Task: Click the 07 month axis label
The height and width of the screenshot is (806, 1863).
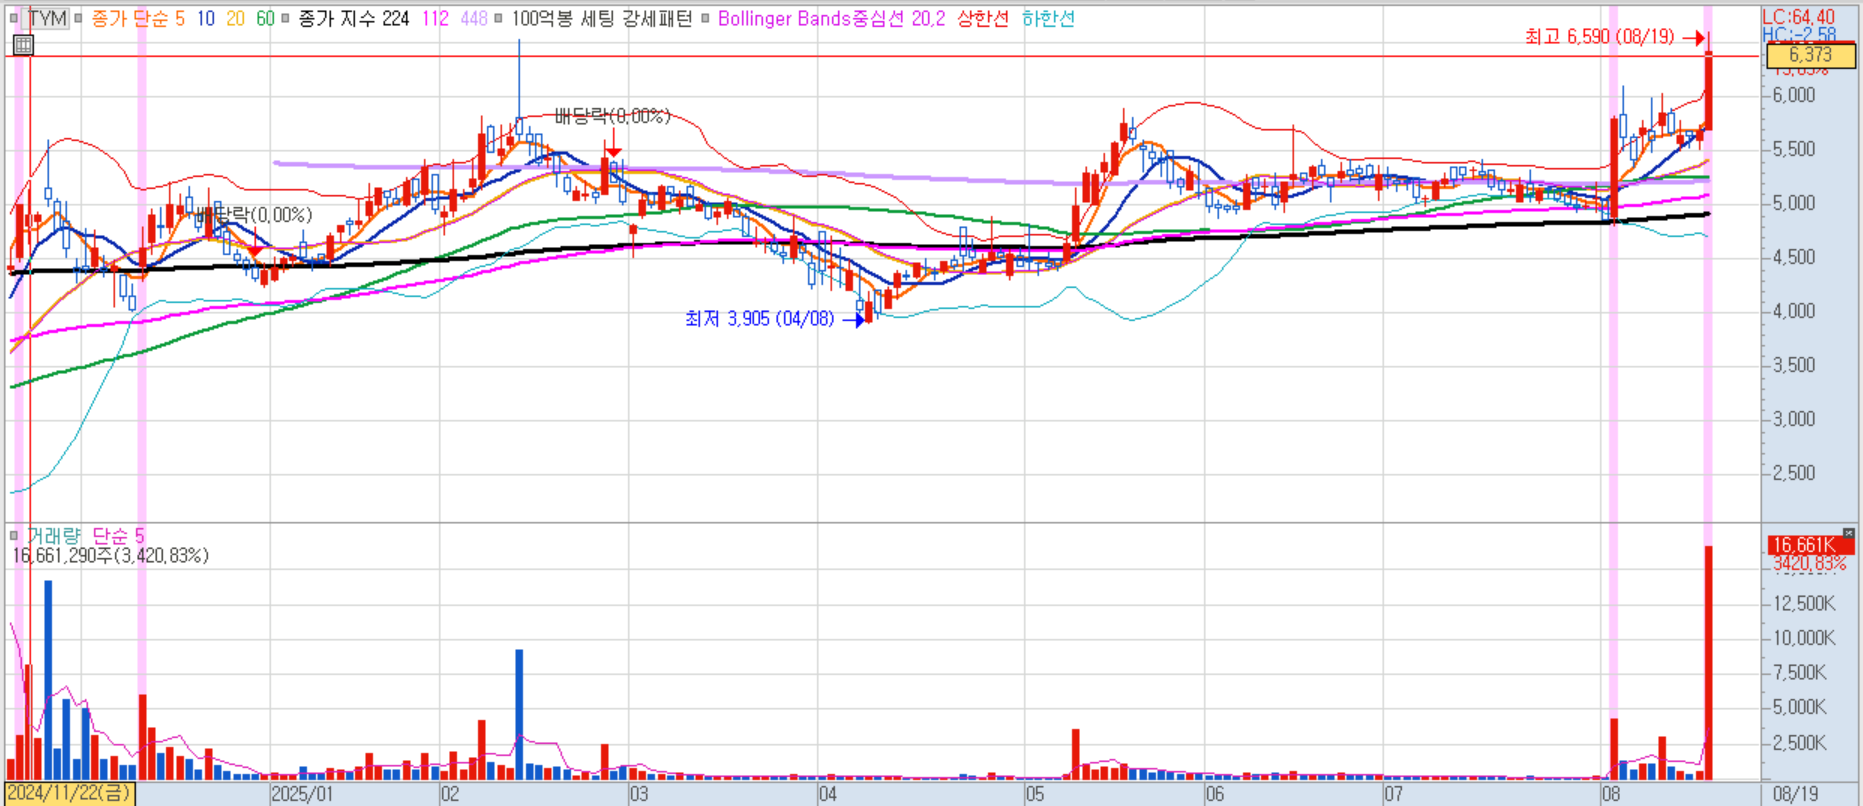Action: point(1393,794)
